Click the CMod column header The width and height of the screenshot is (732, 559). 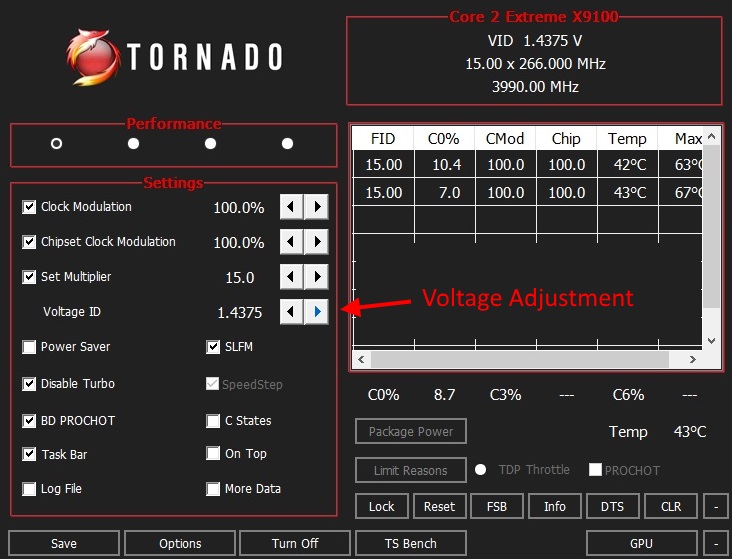505,138
